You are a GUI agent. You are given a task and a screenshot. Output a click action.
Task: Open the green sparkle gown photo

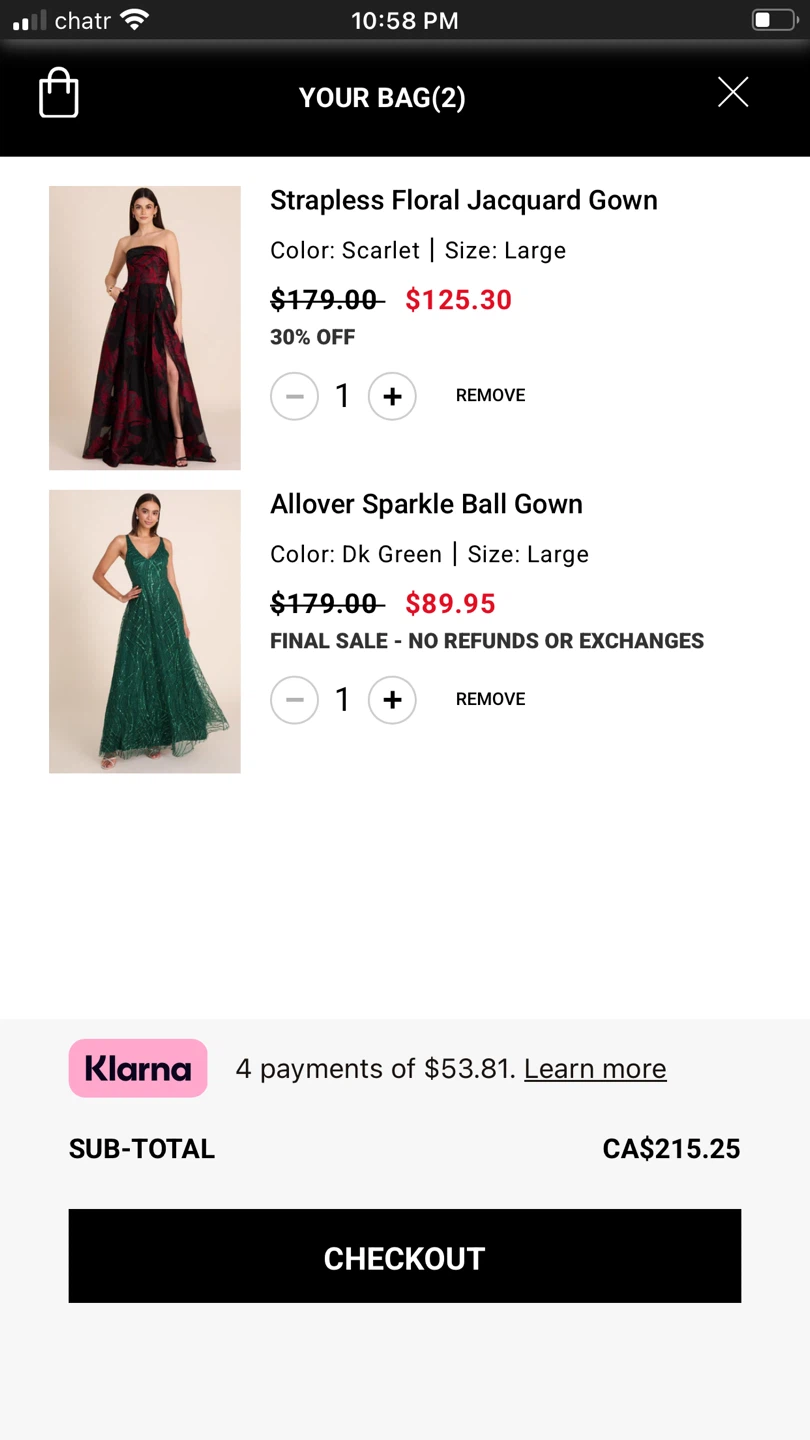click(145, 632)
